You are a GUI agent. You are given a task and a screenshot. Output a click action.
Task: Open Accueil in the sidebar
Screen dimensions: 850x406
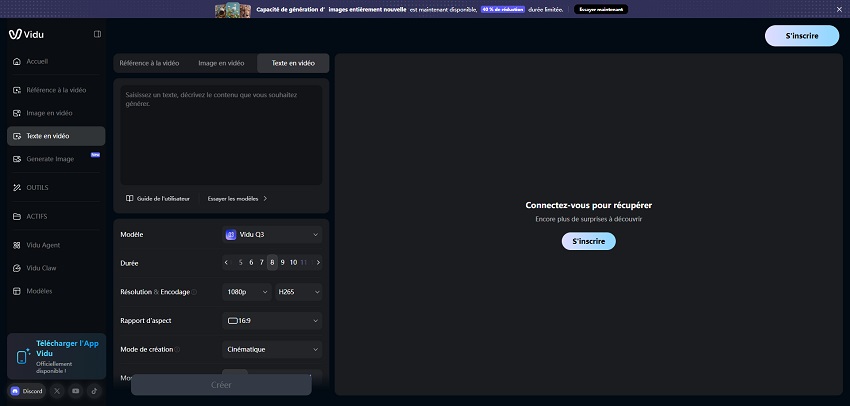[56, 61]
